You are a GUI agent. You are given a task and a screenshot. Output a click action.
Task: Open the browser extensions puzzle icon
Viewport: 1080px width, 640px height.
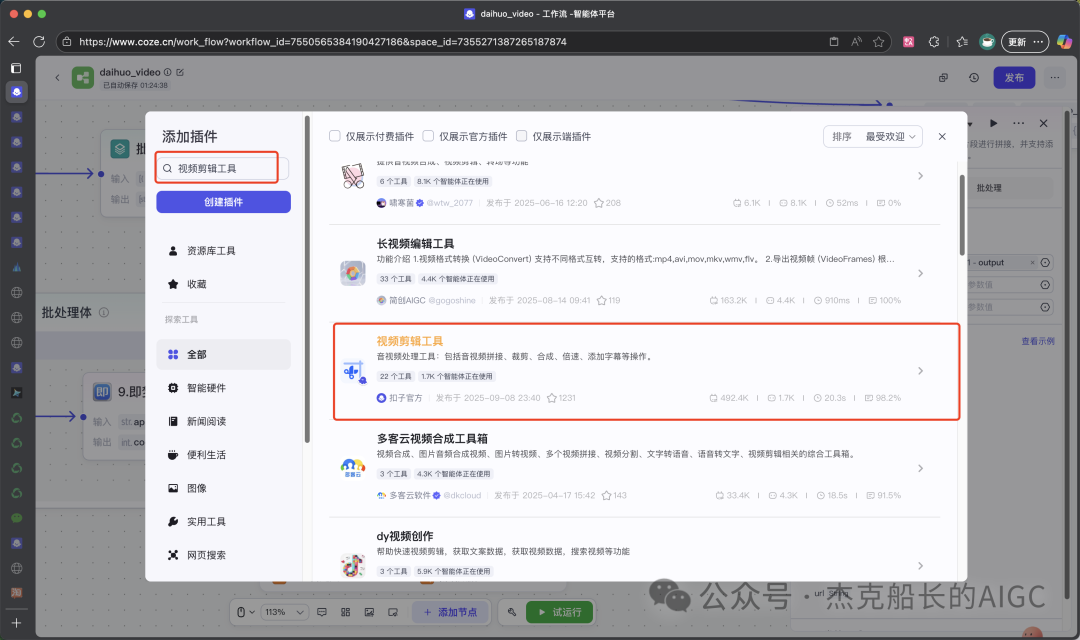click(x=934, y=41)
